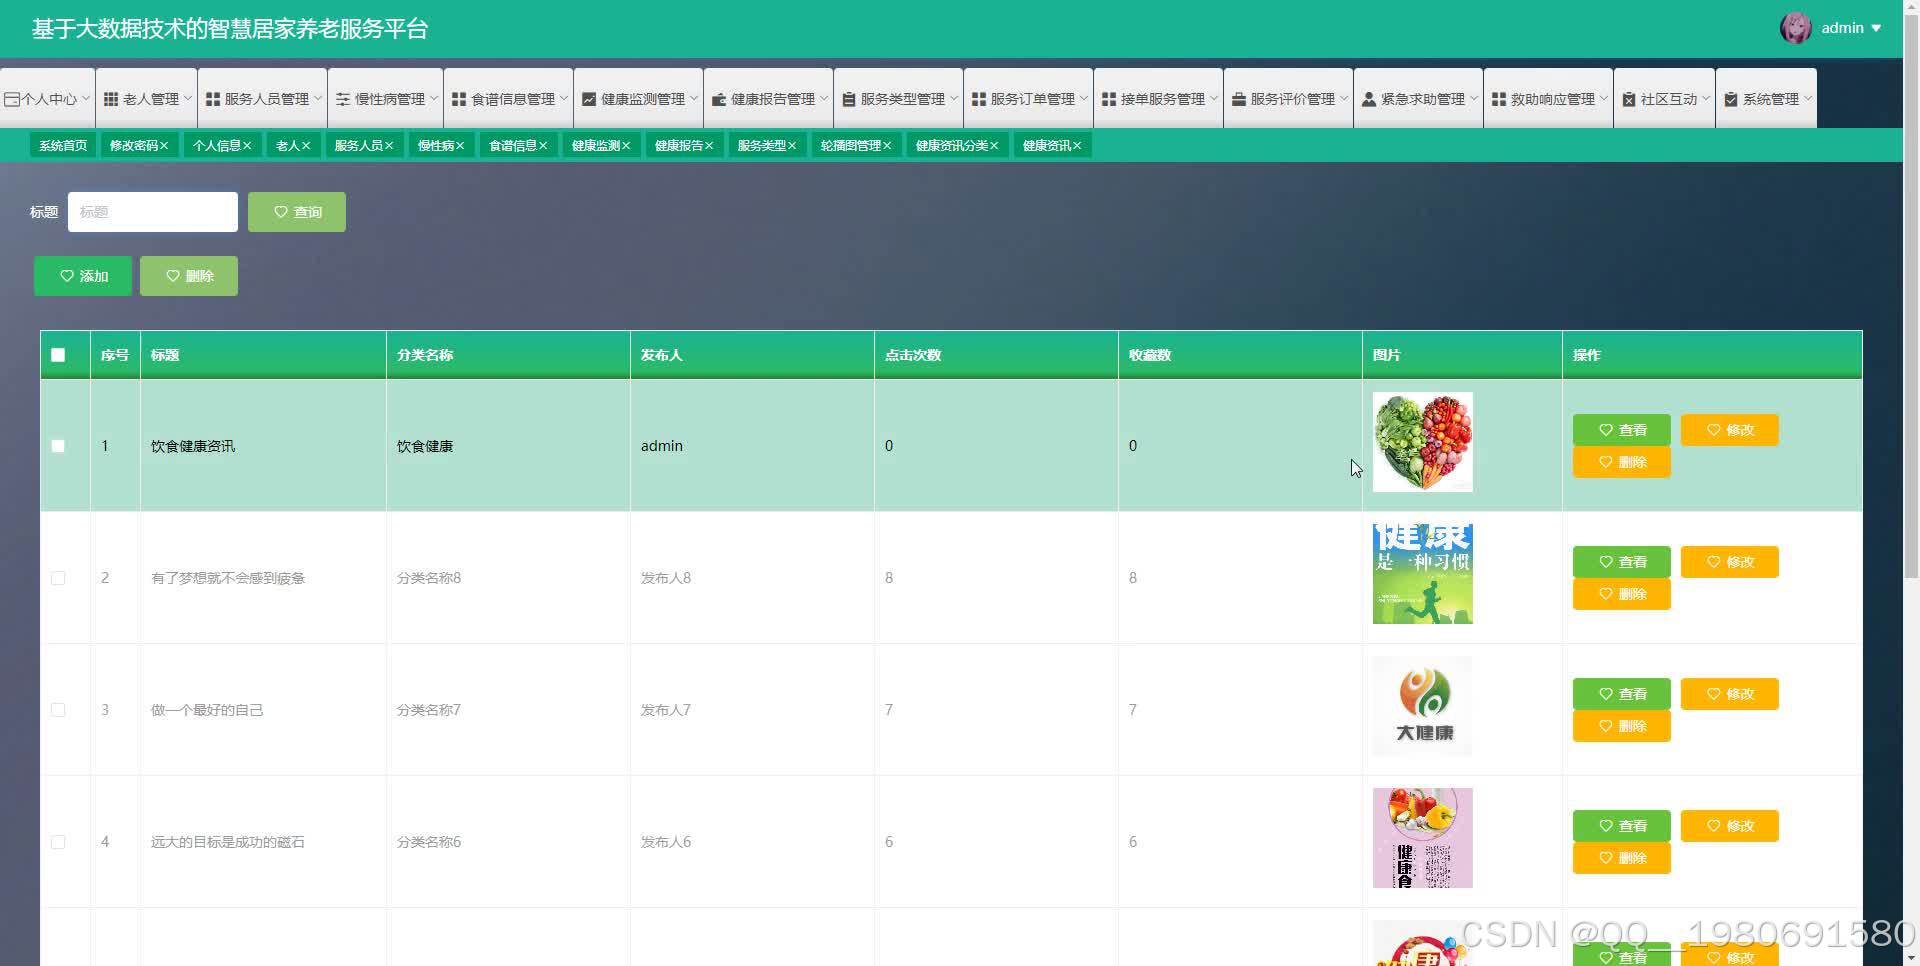Expand the 服务人员管理 menu chevron
The width and height of the screenshot is (1920, 966).
[x=318, y=99]
